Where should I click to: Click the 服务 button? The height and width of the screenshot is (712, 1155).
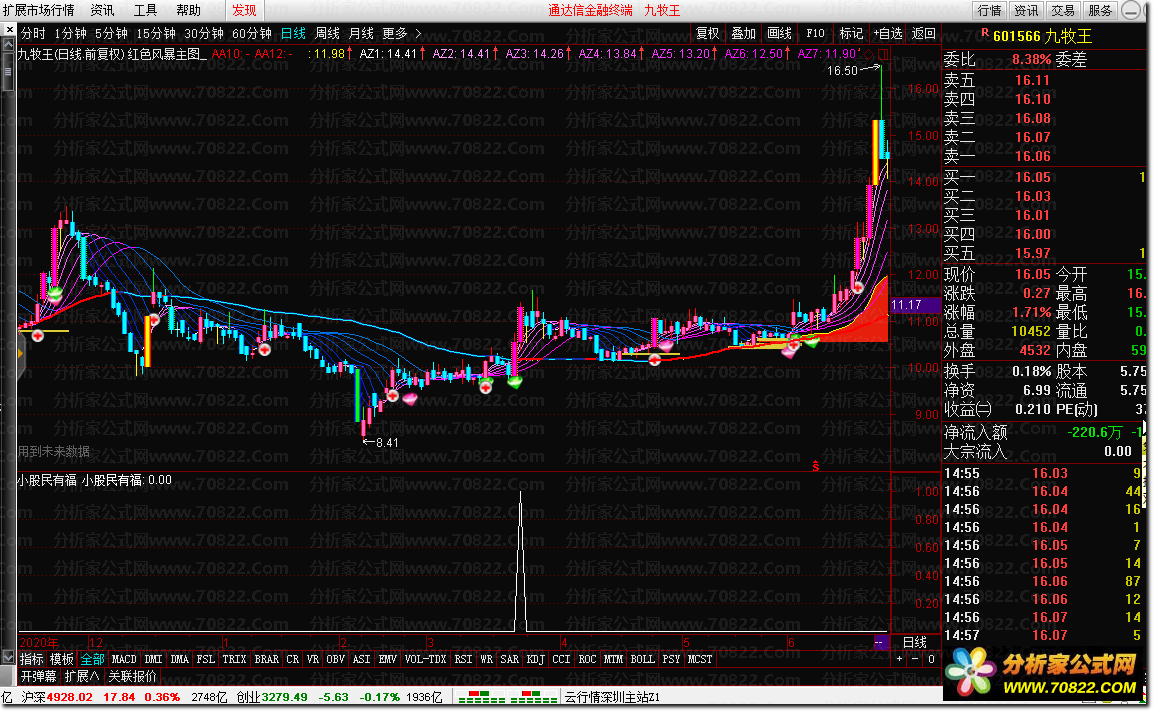click(x=1100, y=10)
